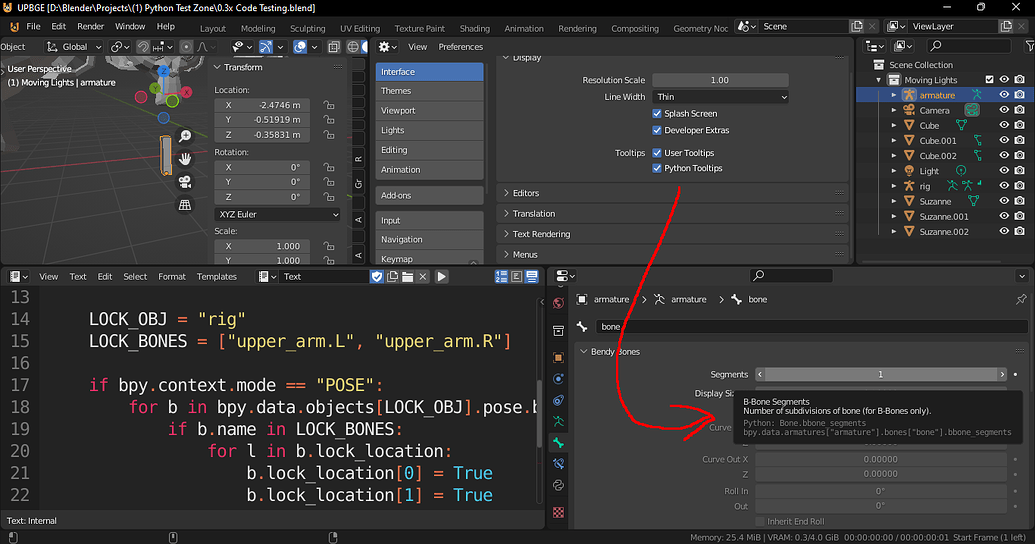Viewport: 1035px width, 544px height.
Task: Open a text file with the folder icon
Action: point(407,277)
